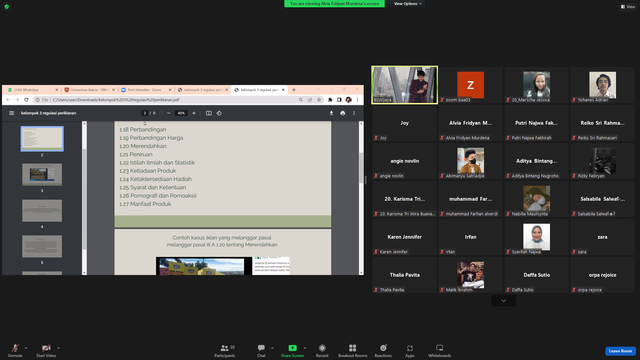
Task: Click the PDF zoom percentage field
Action: point(181,113)
